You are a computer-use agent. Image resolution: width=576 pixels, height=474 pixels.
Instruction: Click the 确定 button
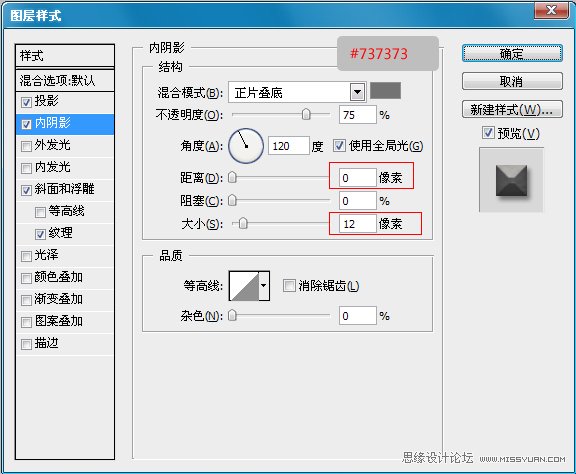point(512,54)
